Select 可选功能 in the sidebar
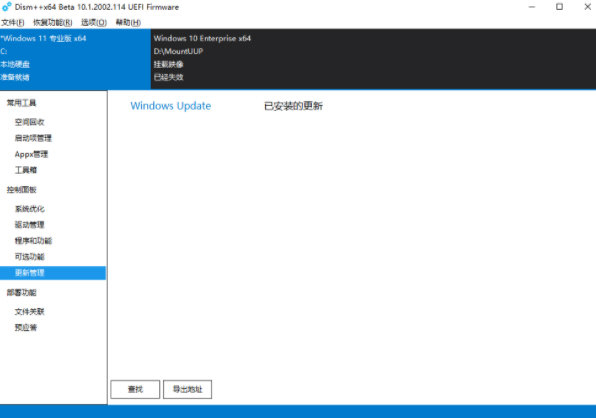This screenshot has height=418, width=596. pyautogui.click(x=30, y=256)
